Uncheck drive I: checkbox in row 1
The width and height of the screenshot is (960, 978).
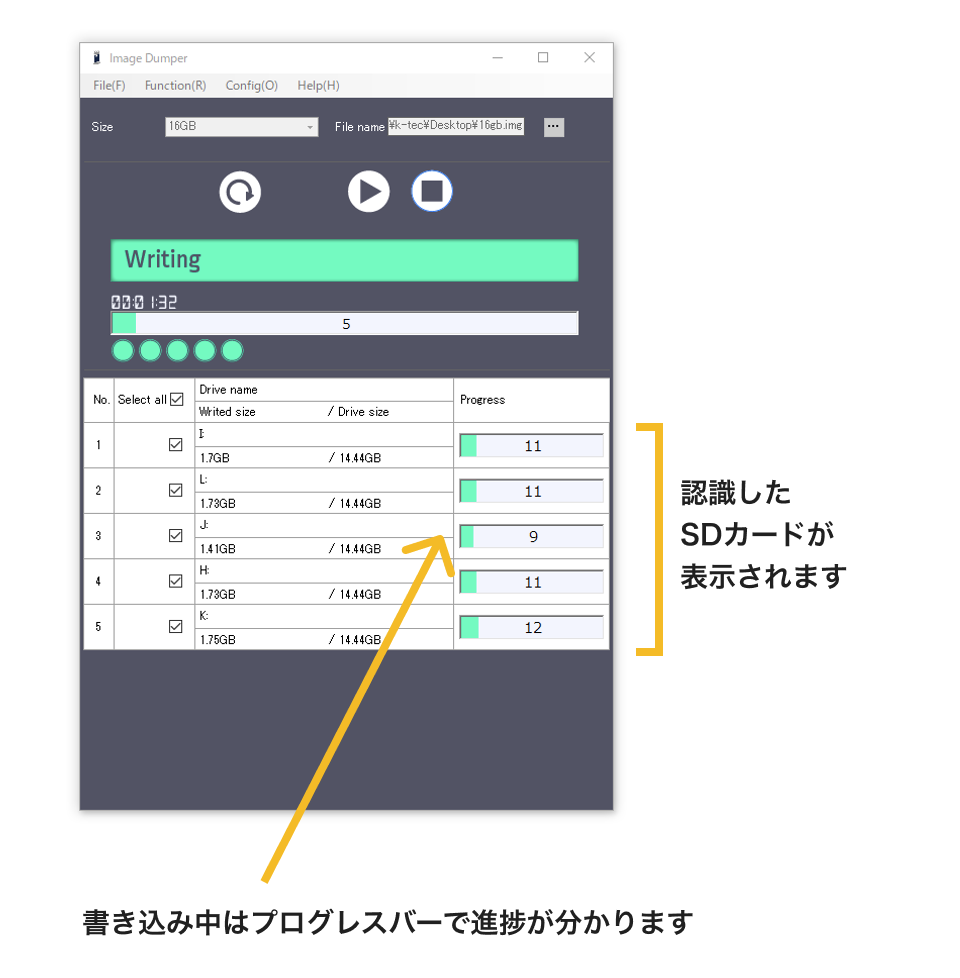coord(176,445)
